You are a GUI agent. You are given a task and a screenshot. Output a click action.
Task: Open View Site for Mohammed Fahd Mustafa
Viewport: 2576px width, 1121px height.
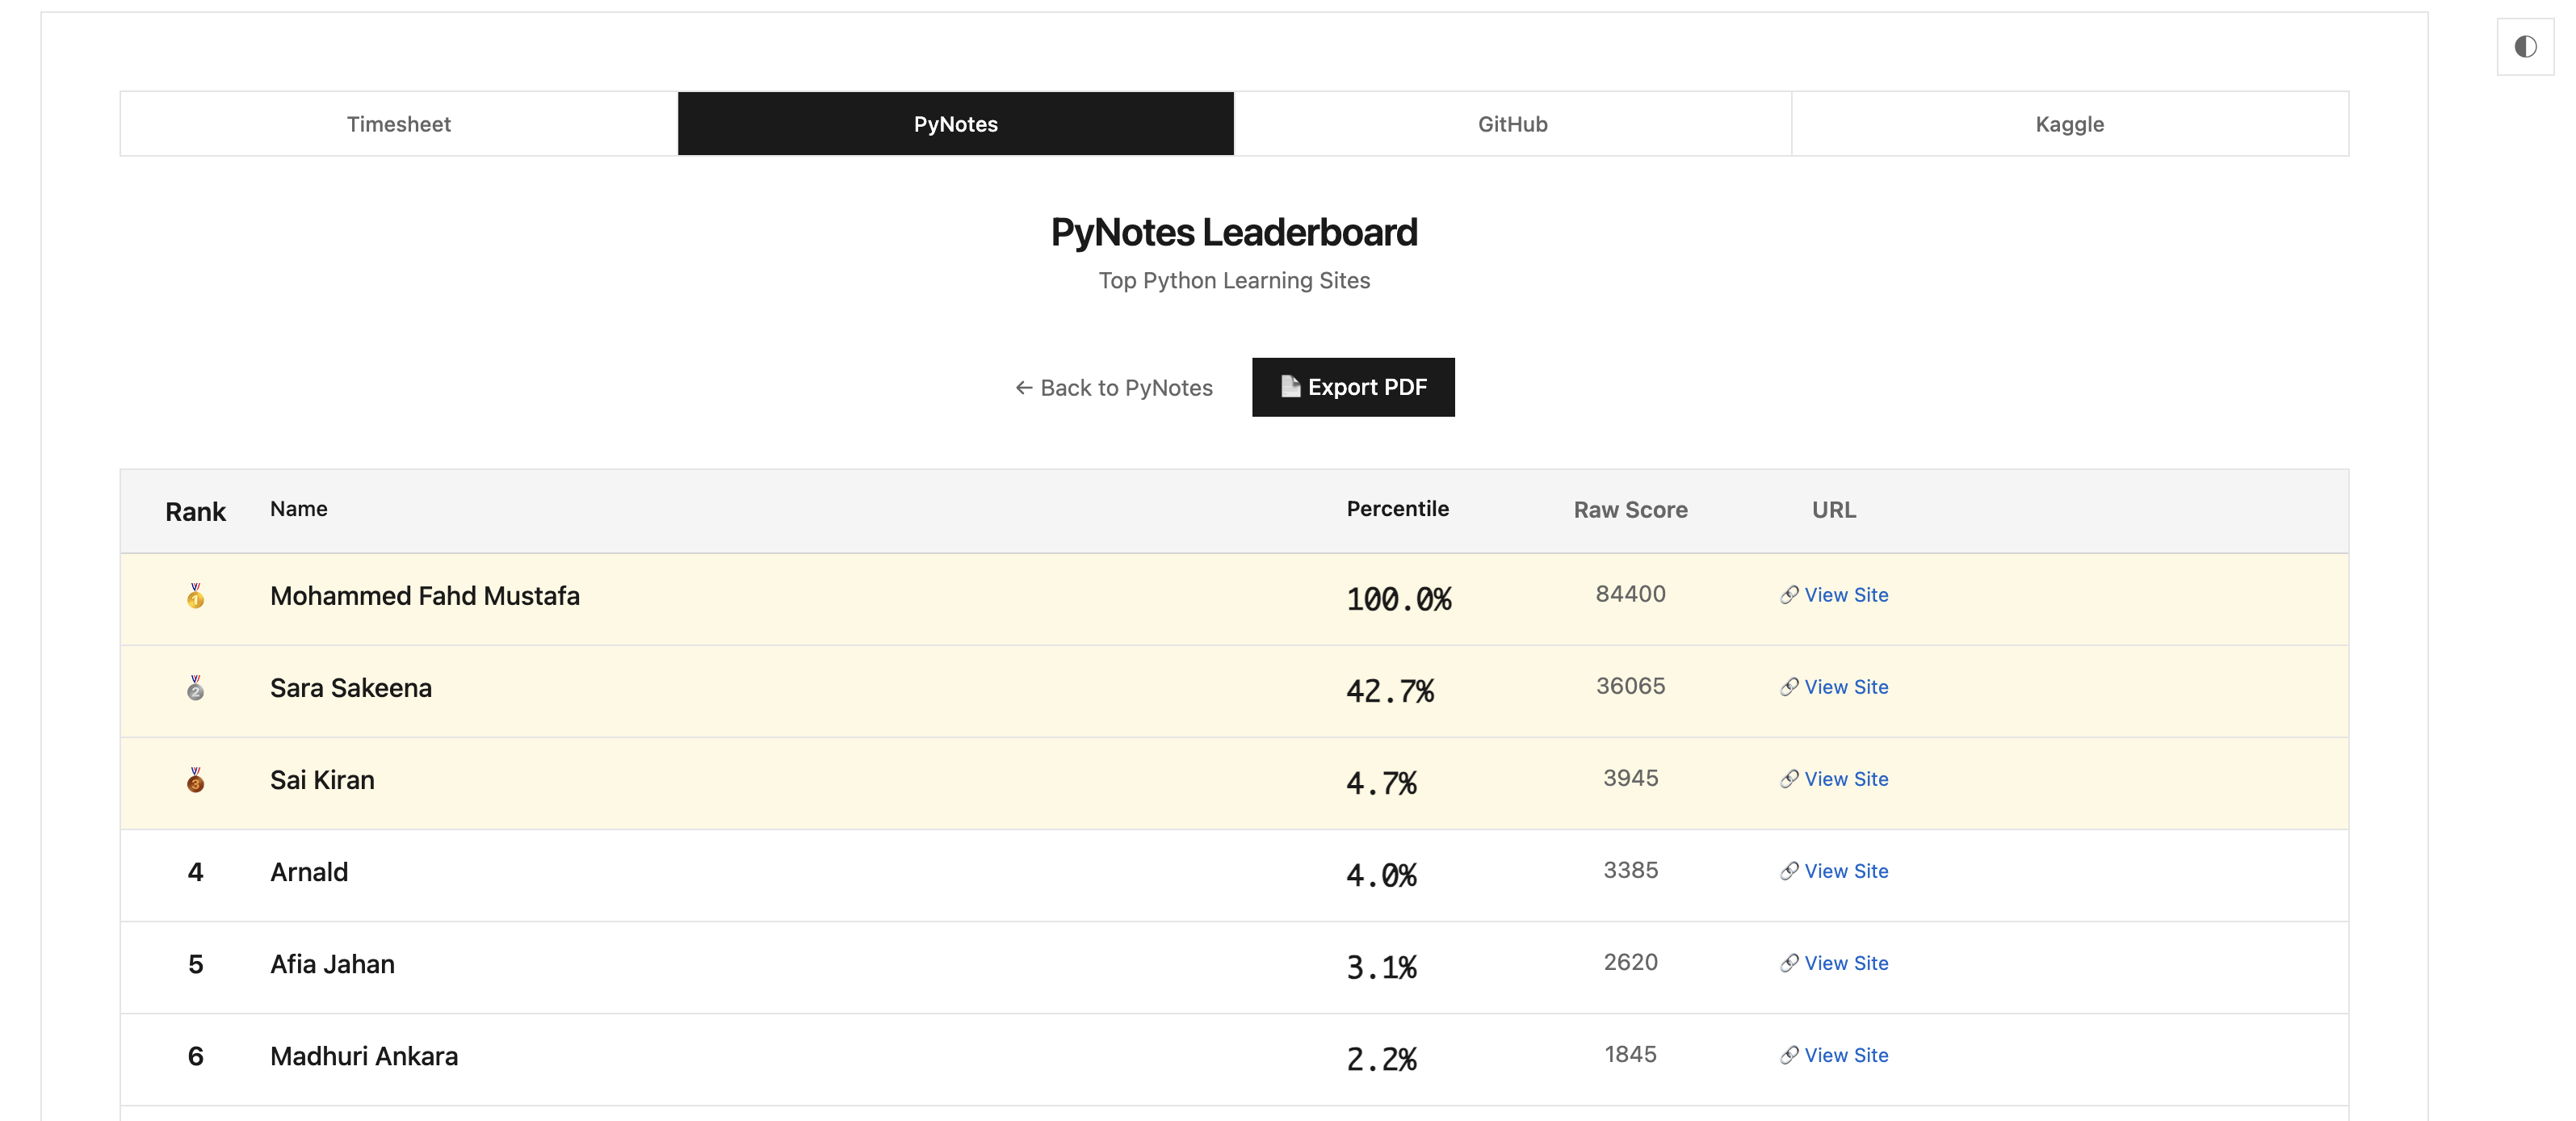pos(1845,595)
